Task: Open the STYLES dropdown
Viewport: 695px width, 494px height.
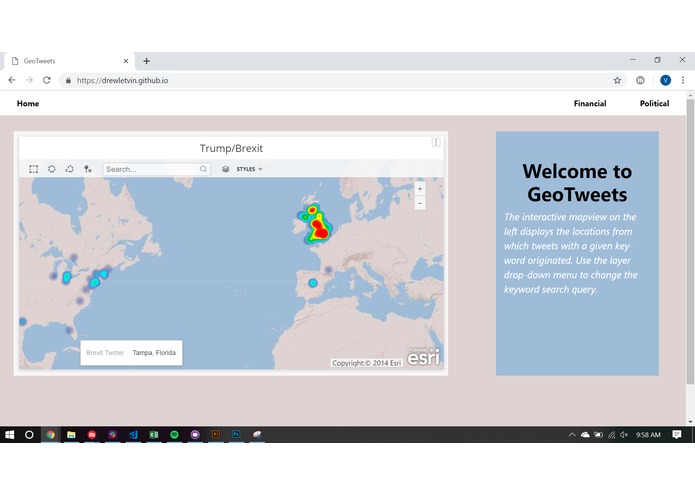Action: coord(250,169)
